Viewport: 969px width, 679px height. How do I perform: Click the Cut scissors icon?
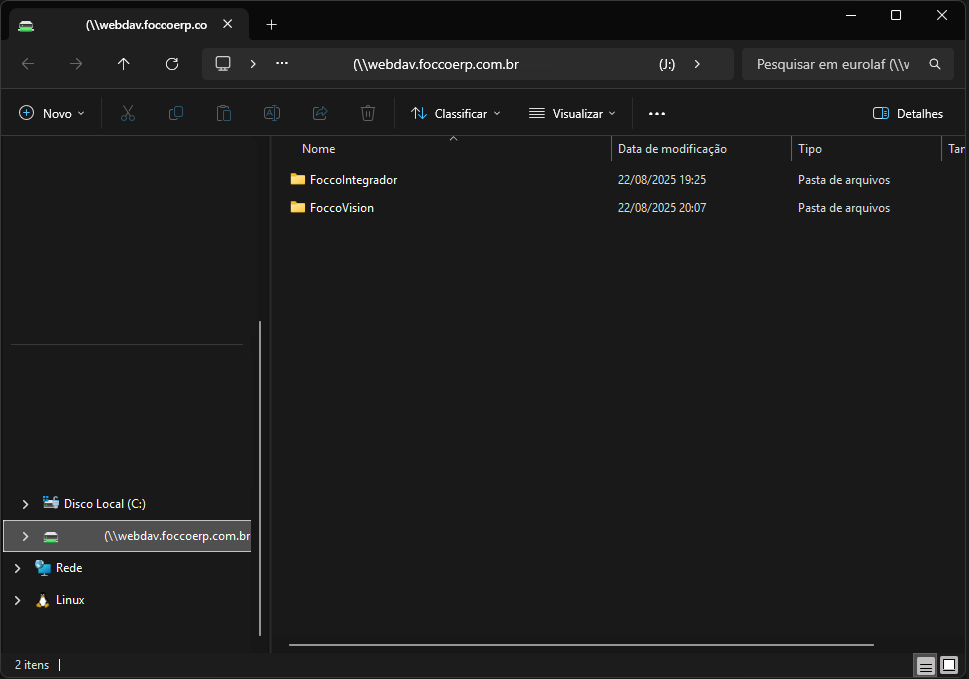point(128,114)
